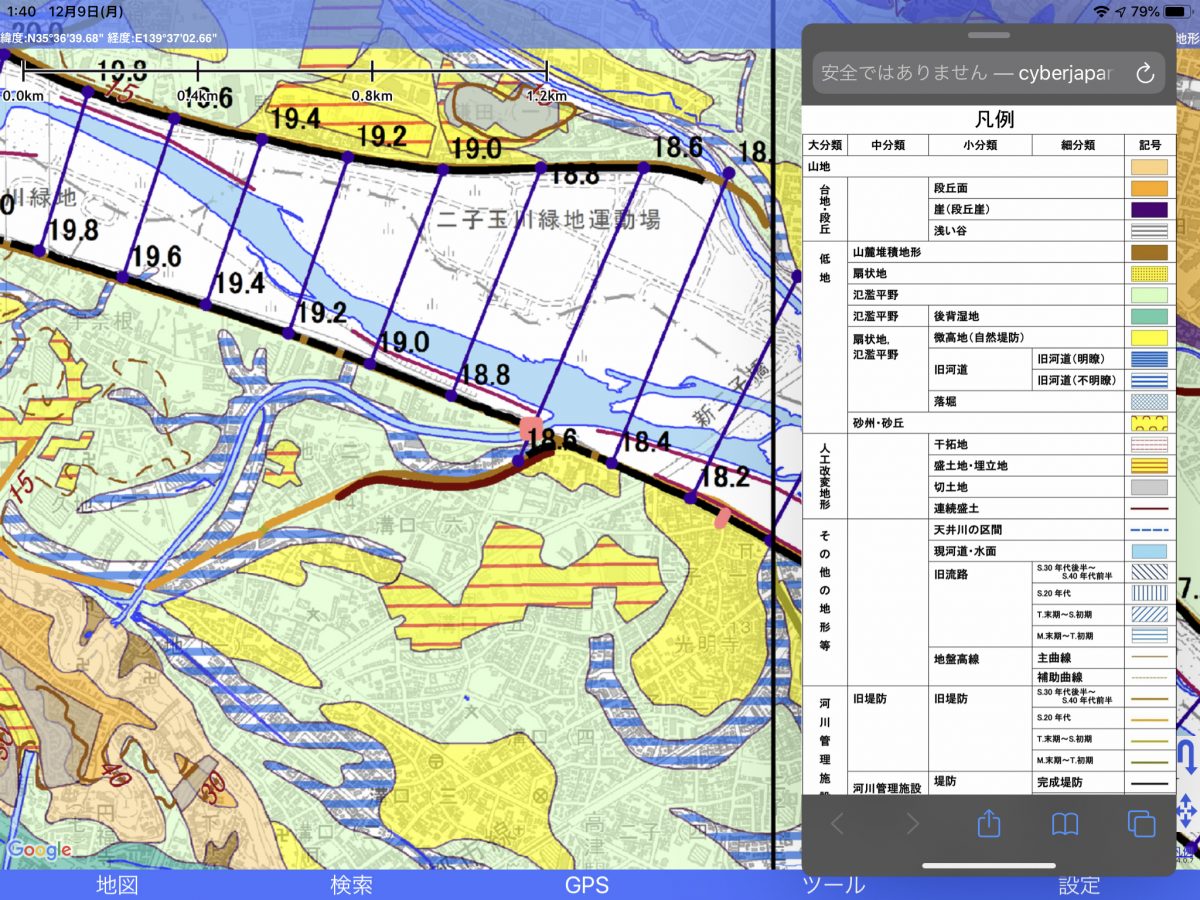Open the tab overview icon
Viewport: 1200px width, 900px height.
pos(1141,823)
